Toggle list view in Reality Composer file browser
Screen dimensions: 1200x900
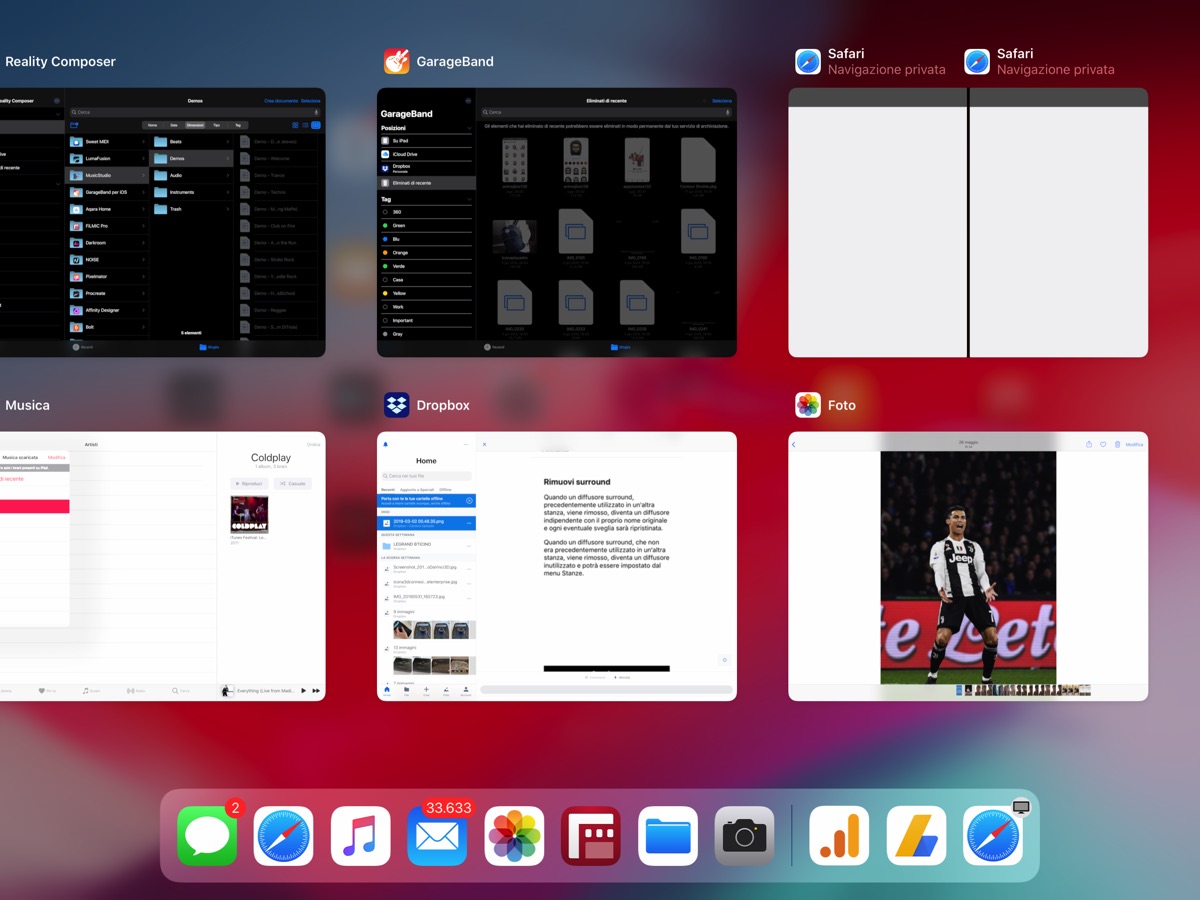tap(305, 125)
